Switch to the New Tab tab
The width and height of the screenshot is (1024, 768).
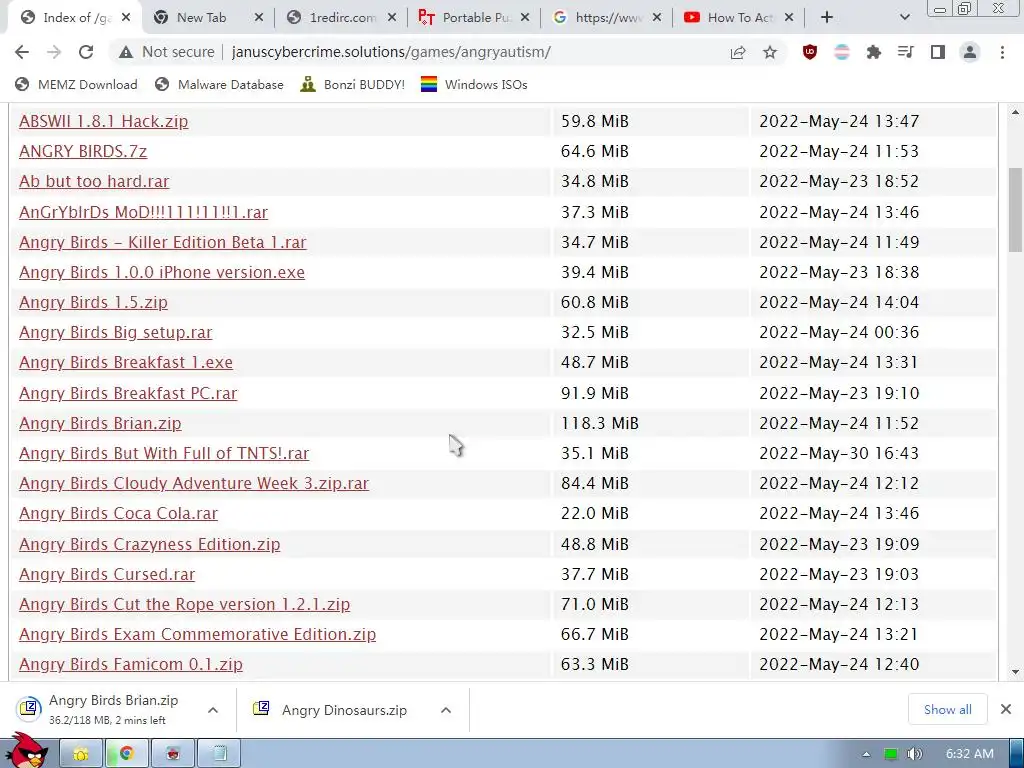click(200, 18)
